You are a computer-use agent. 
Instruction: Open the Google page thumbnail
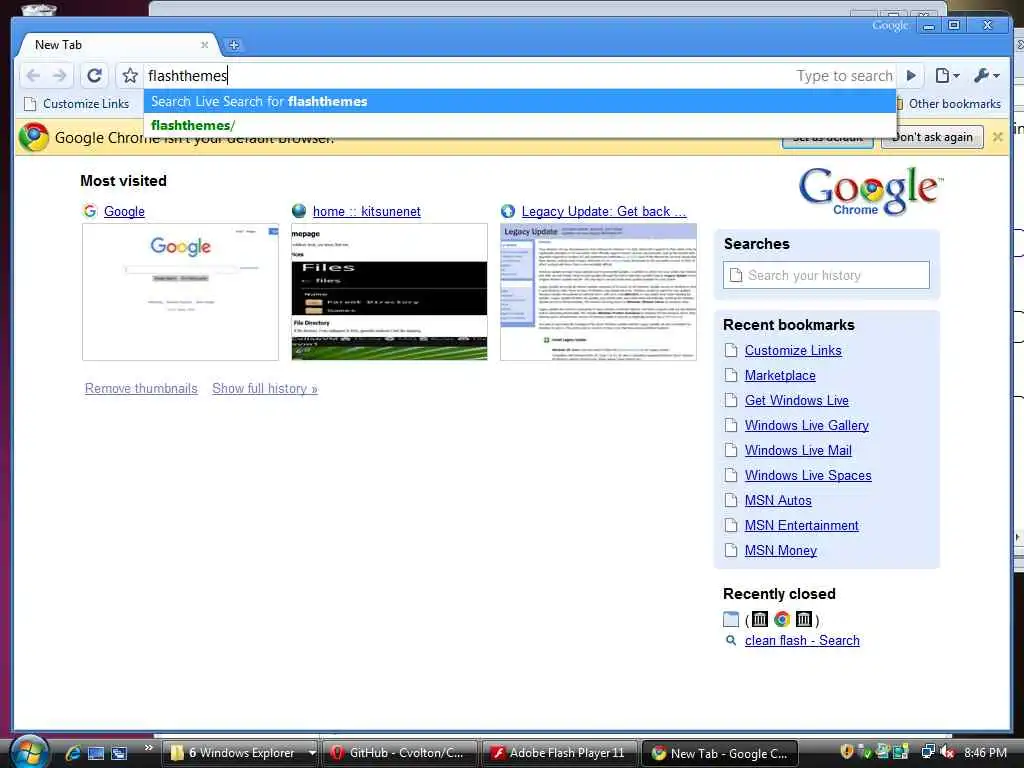click(180, 292)
